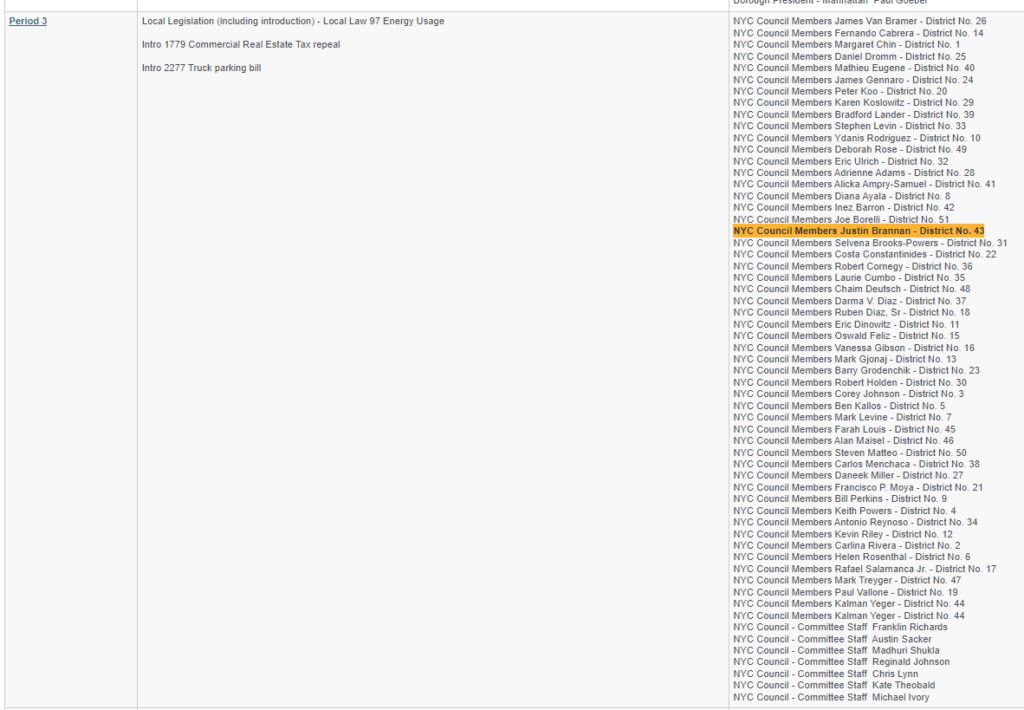Select Ben Kallos District No. 5
The width and height of the screenshot is (1024, 710).
pyautogui.click(x=839, y=406)
